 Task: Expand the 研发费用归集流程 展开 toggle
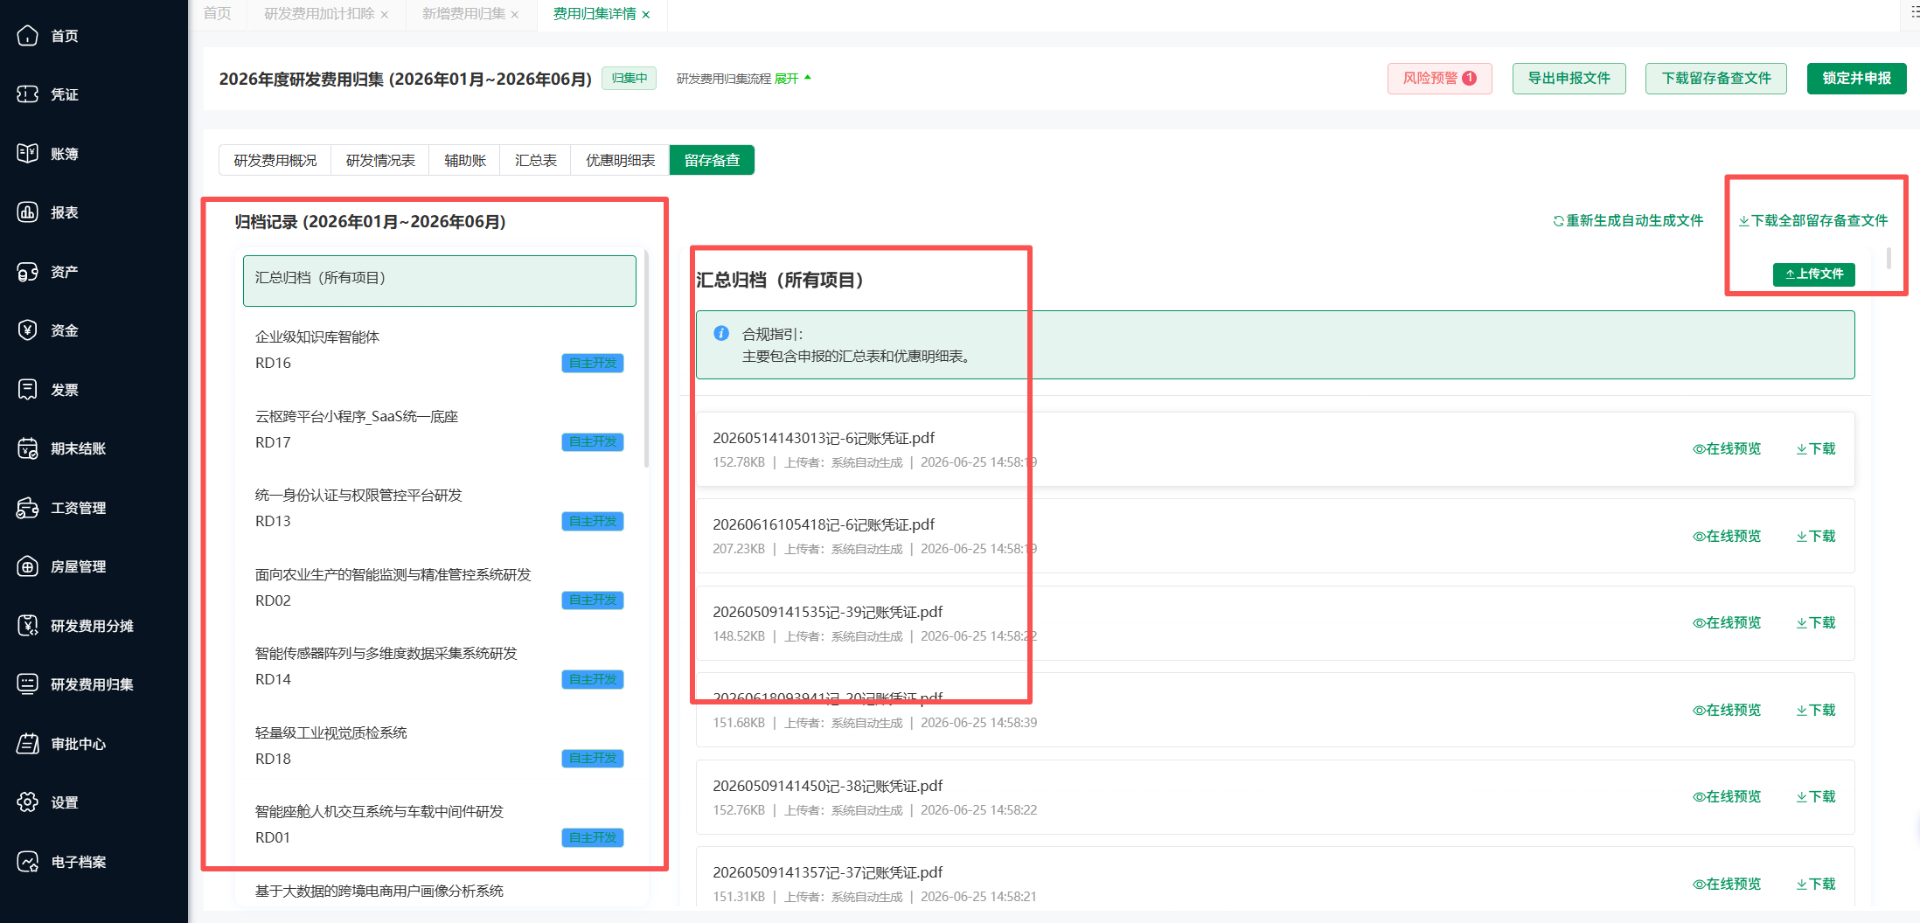coord(793,78)
